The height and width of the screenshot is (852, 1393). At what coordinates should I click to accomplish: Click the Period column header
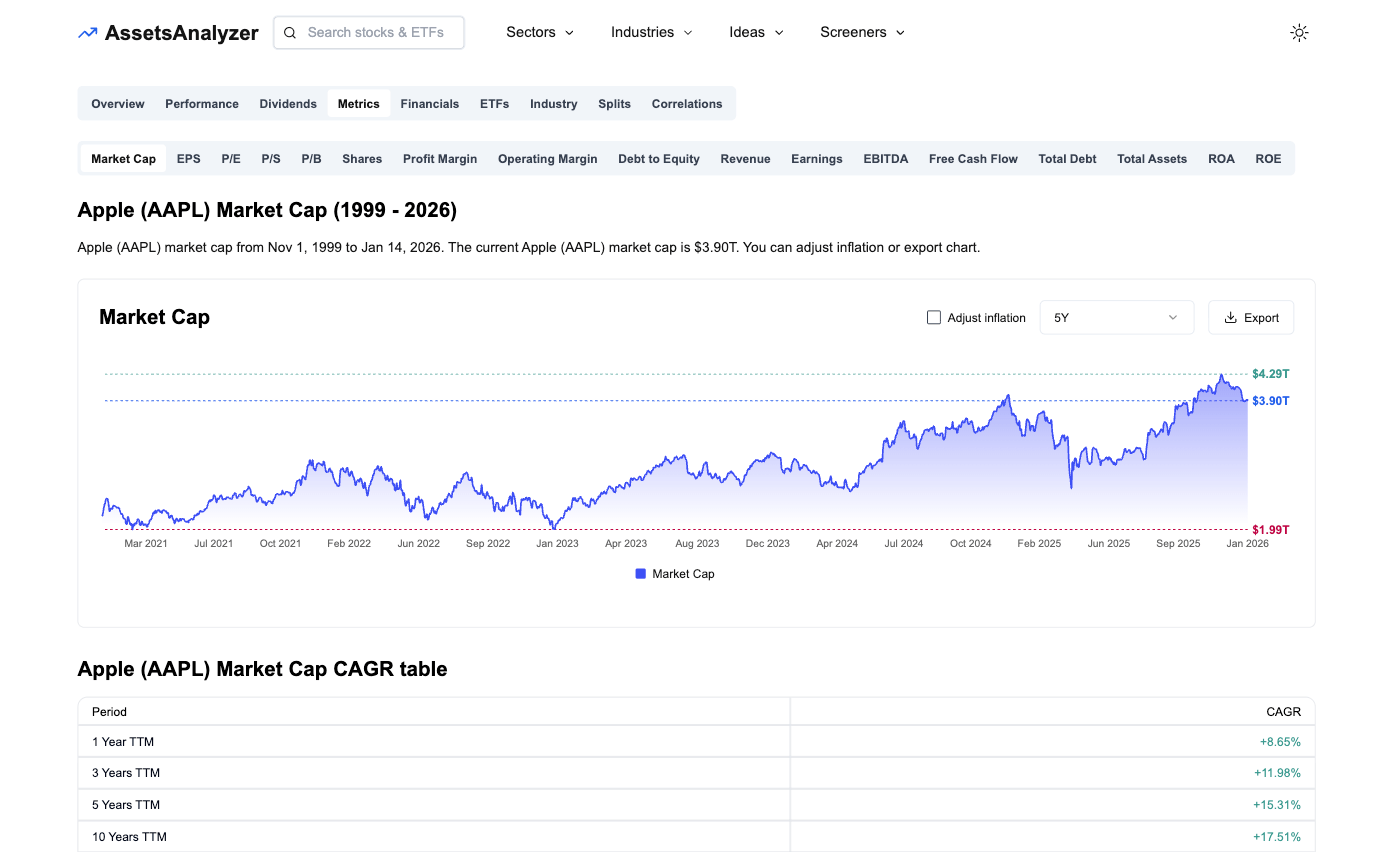[x=109, y=712]
